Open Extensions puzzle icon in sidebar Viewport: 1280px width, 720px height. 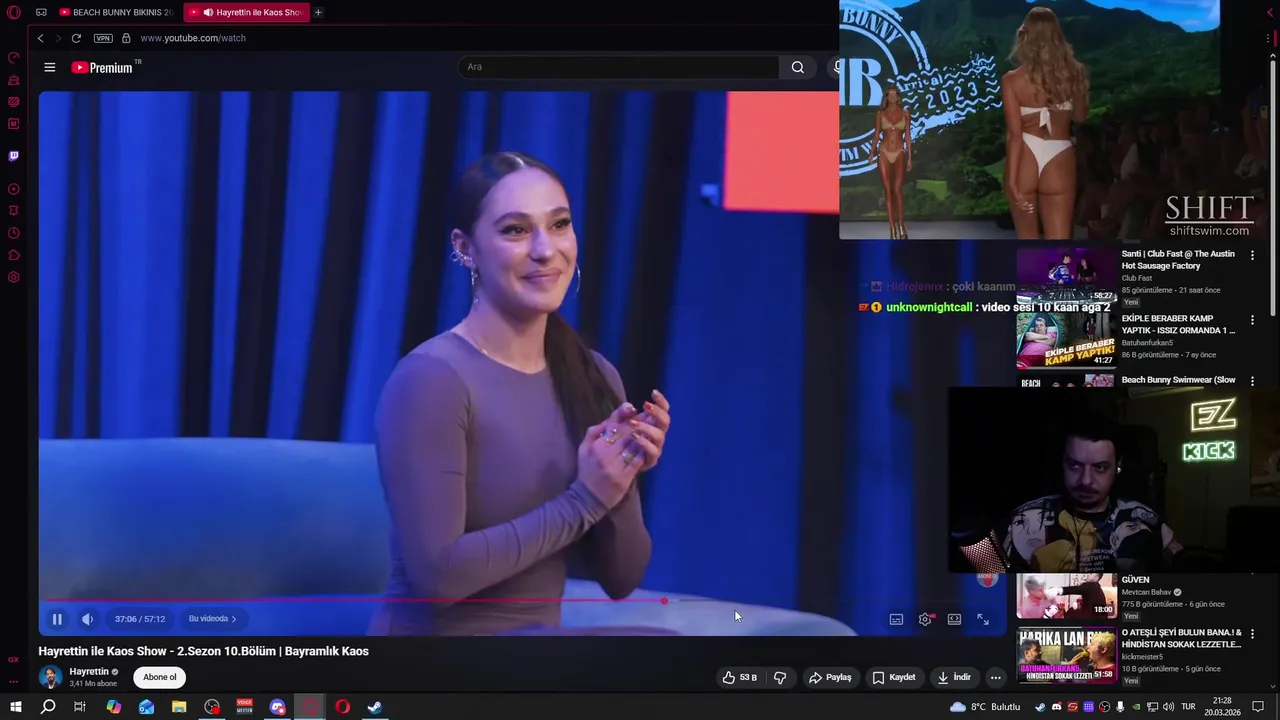point(14,255)
